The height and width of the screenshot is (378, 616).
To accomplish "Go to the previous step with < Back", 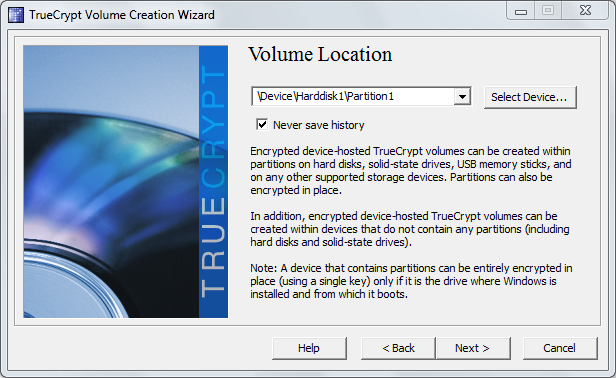I will point(398,348).
